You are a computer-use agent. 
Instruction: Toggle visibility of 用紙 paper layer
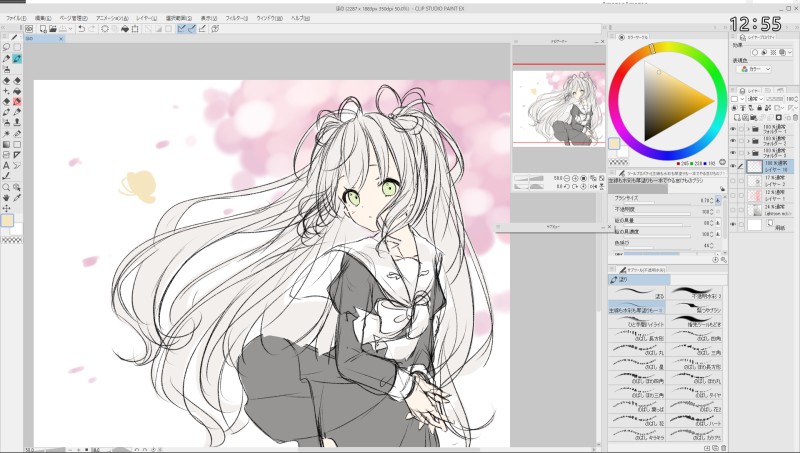click(733, 224)
